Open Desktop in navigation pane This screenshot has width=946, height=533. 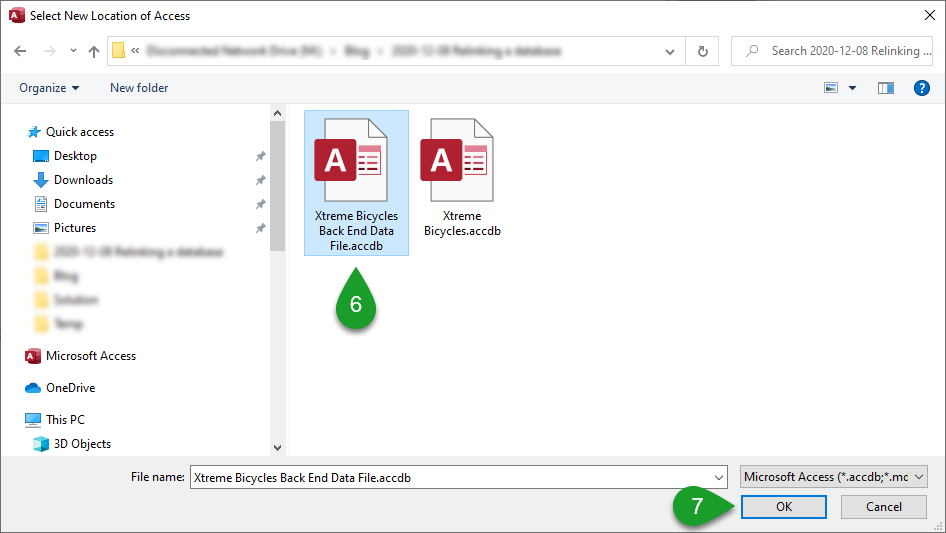tap(75, 156)
